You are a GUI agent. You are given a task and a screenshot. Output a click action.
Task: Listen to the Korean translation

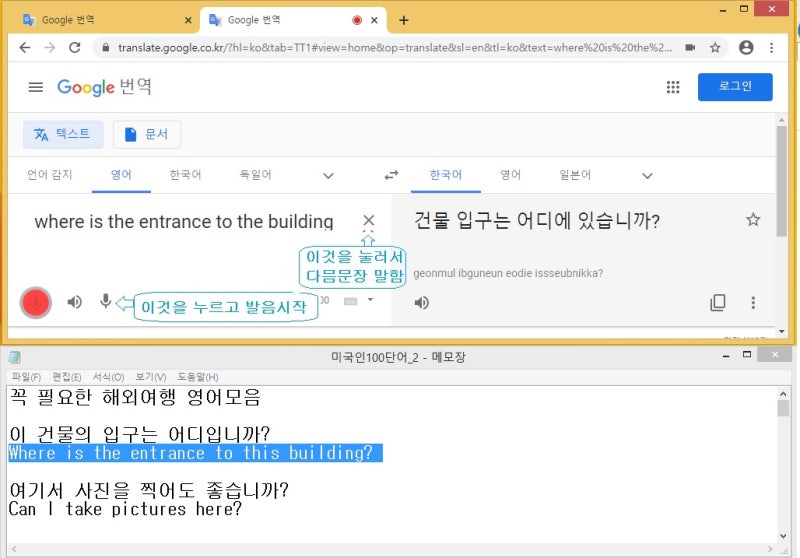click(421, 303)
